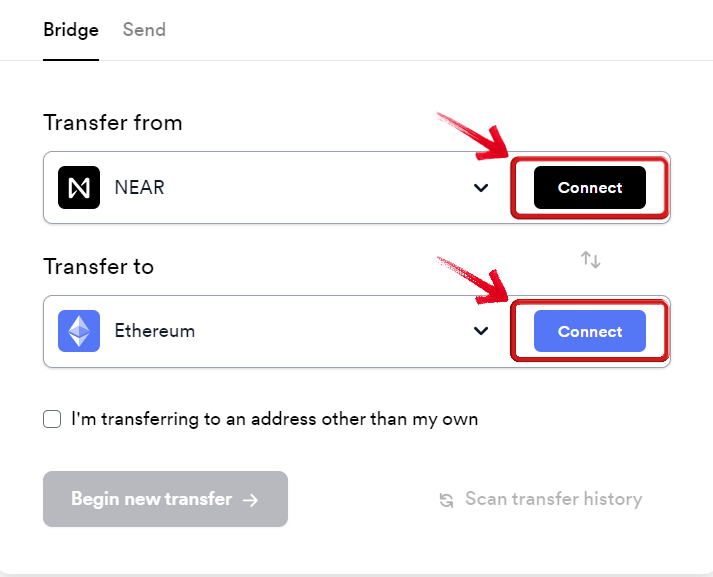
Task: Check the transferring to another address checkbox
Action: point(52,419)
